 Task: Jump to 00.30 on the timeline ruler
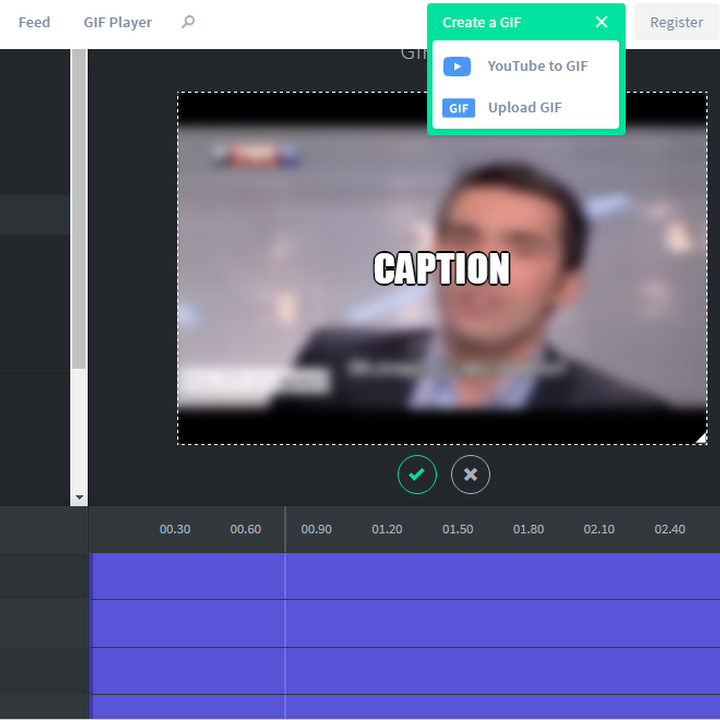[x=175, y=529]
